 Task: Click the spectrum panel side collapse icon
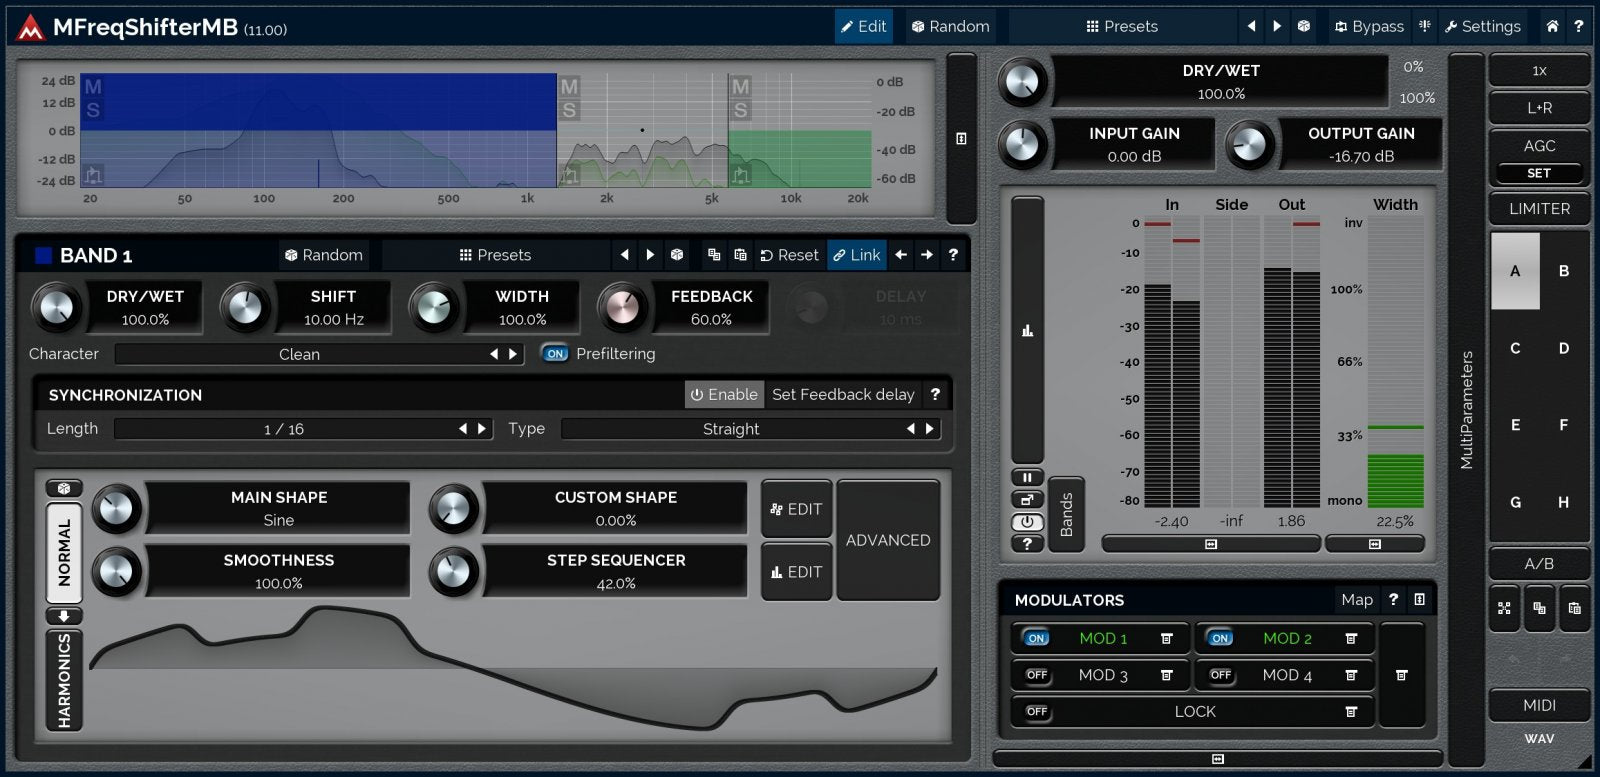pyautogui.click(x=961, y=139)
